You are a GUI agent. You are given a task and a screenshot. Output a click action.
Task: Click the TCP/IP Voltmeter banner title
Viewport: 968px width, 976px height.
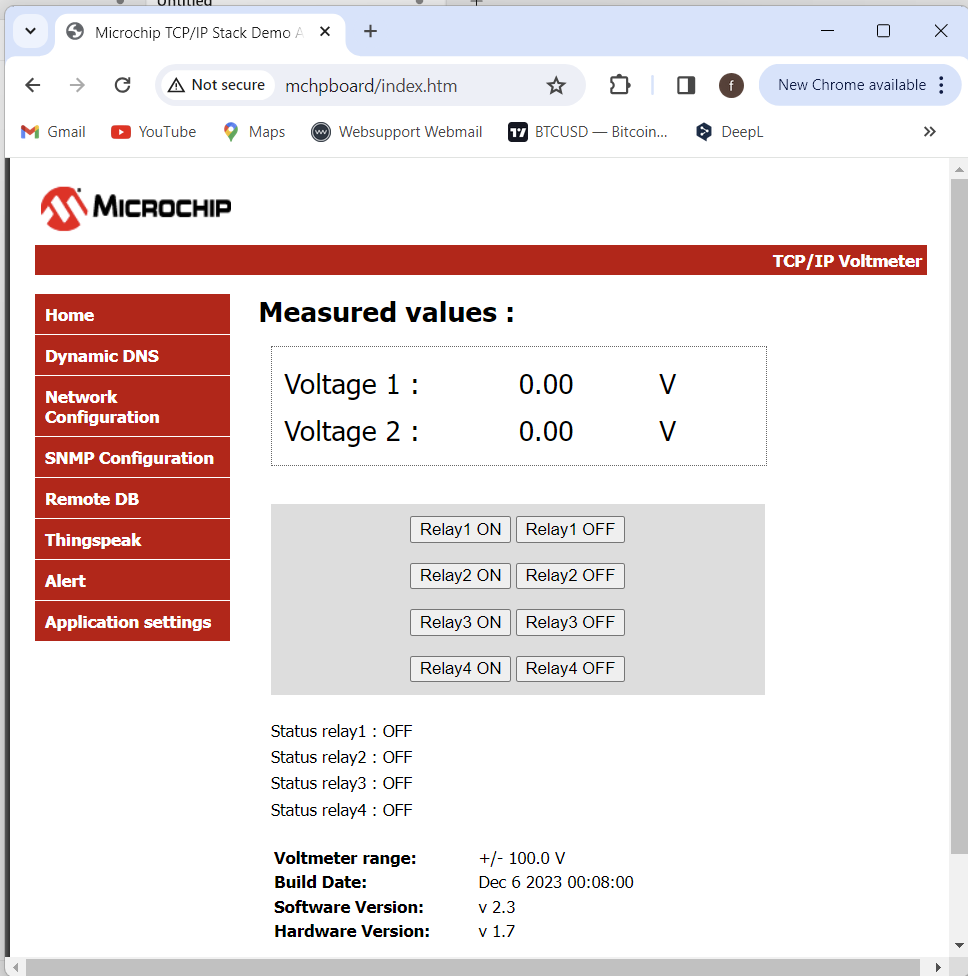point(847,261)
